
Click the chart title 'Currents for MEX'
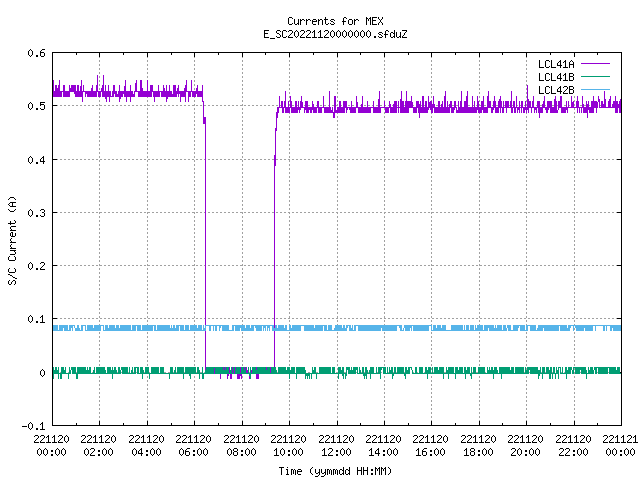[x=335, y=21]
